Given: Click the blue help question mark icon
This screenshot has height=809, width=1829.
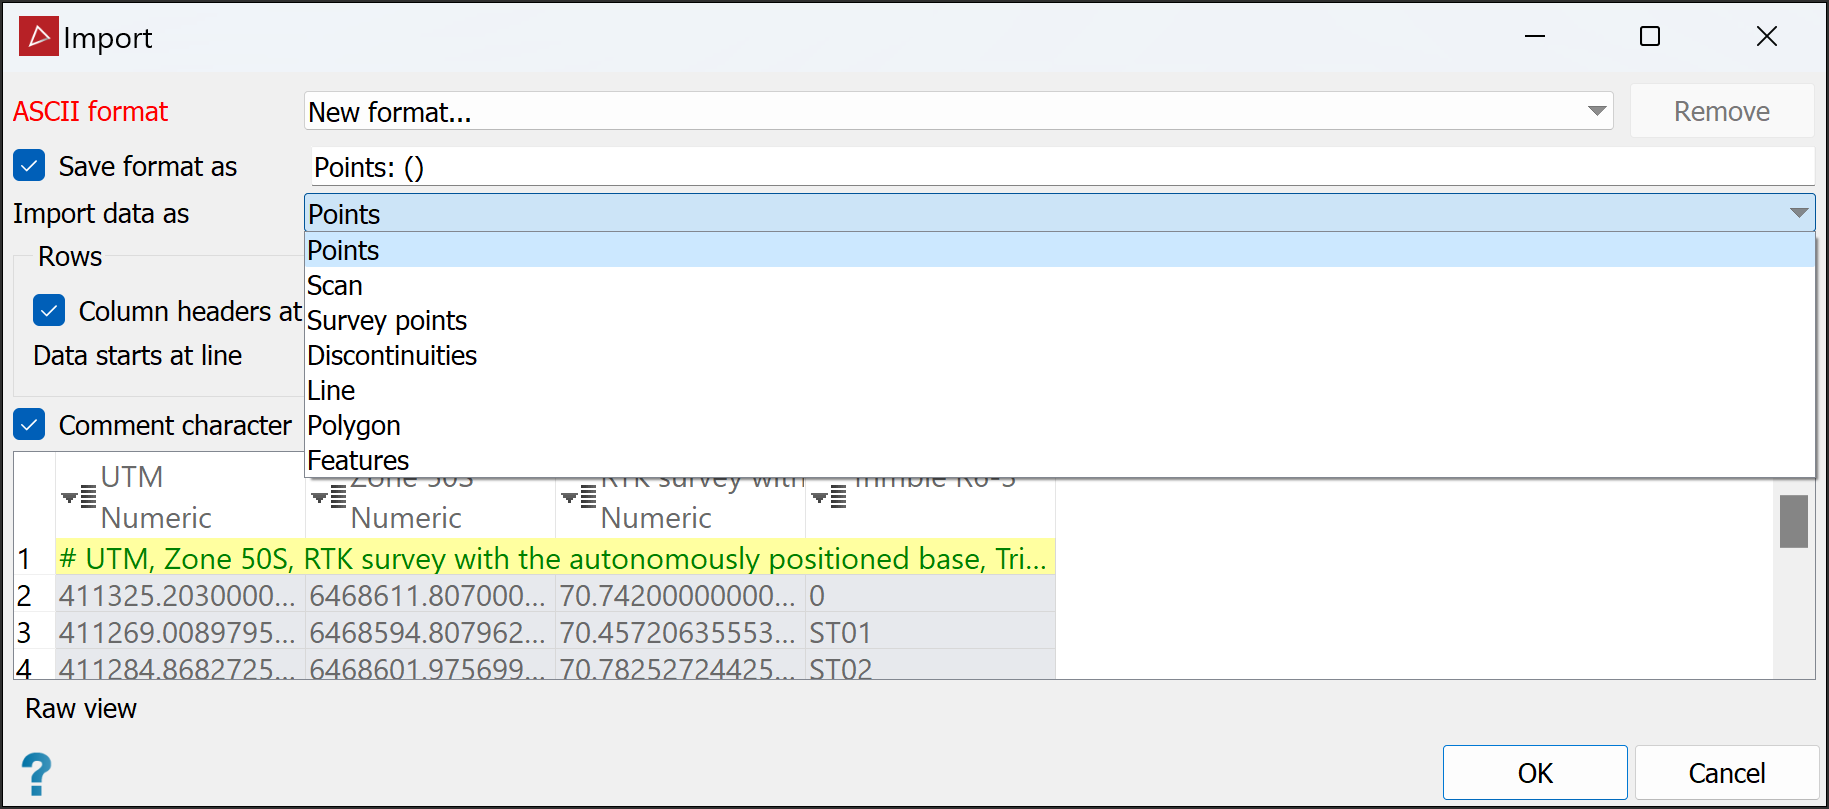Looking at the screenshot, I should 36,774.
